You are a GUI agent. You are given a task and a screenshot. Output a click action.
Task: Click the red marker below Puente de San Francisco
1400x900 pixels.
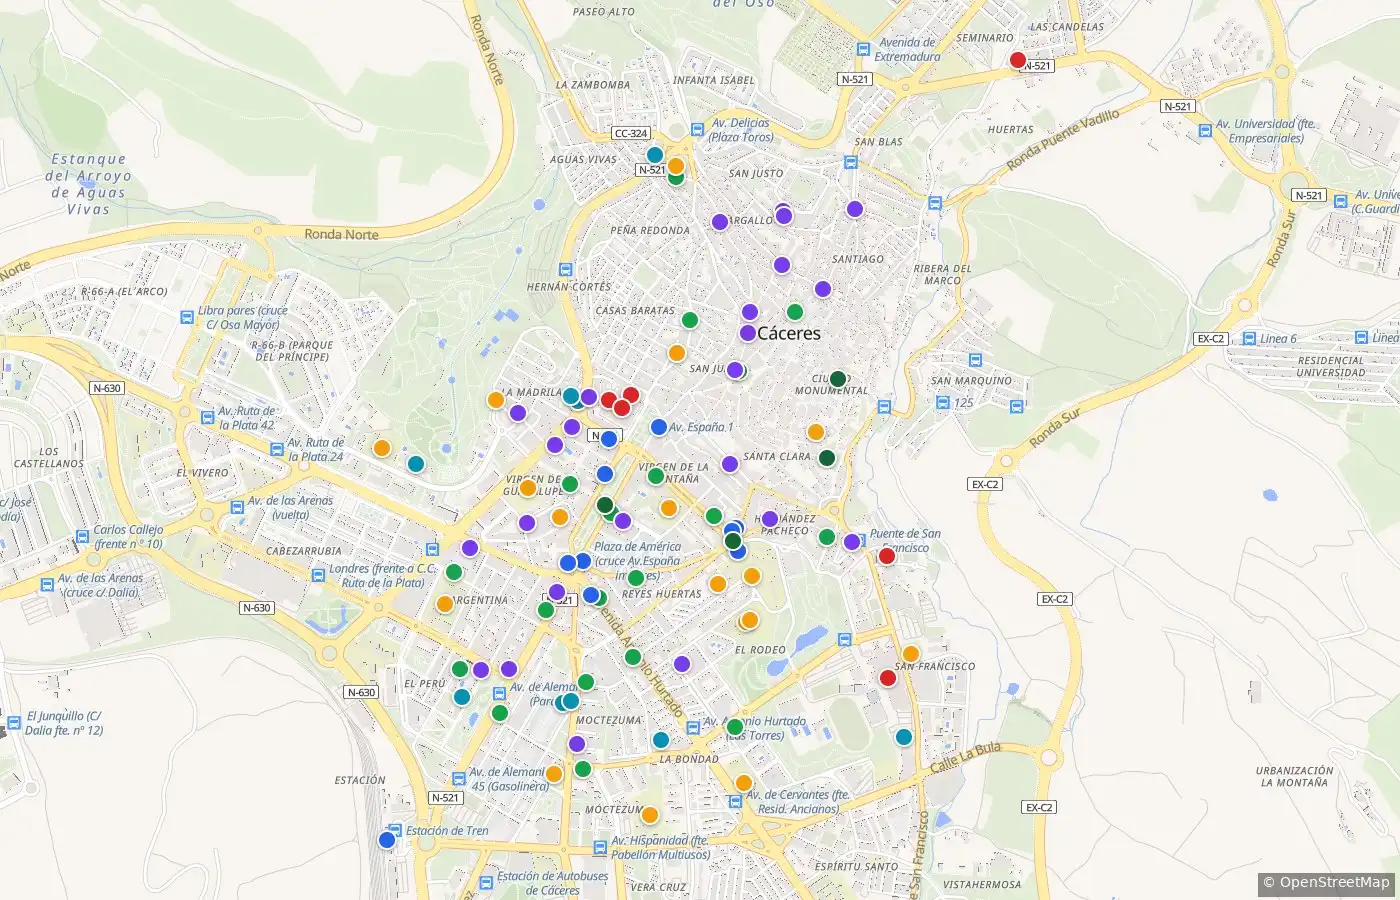[886, 556]
